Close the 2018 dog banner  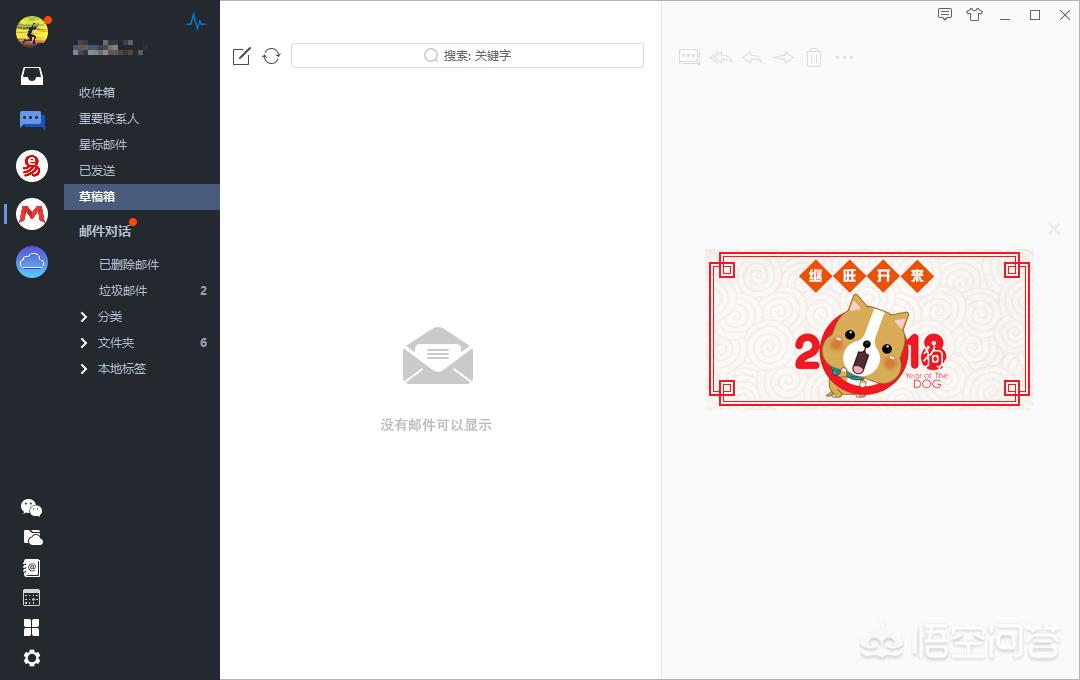click(1054, 229)
